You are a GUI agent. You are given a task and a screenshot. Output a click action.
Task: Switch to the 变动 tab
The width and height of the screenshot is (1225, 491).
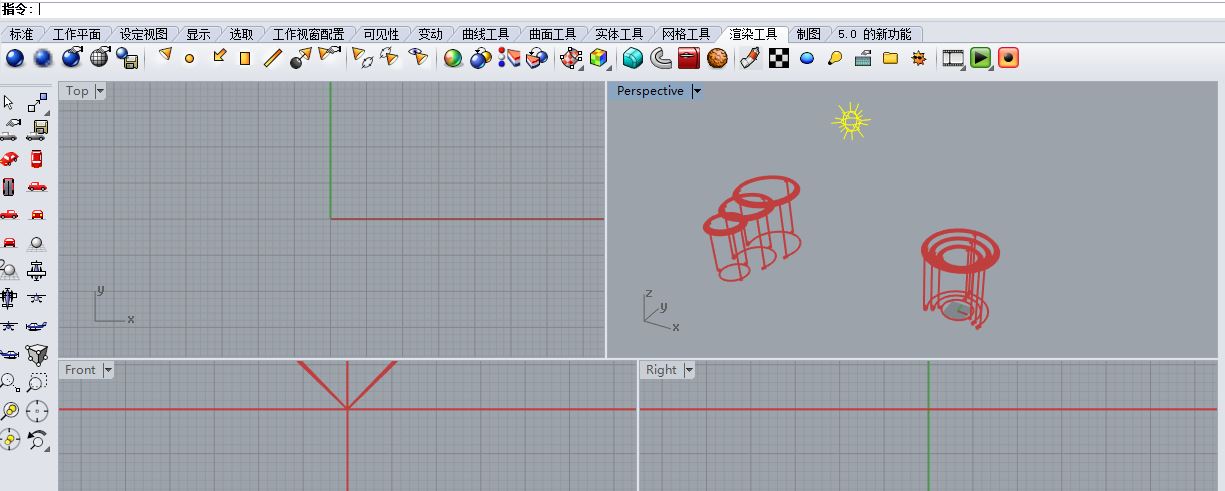pyautogui.click(x=430, y=34)
